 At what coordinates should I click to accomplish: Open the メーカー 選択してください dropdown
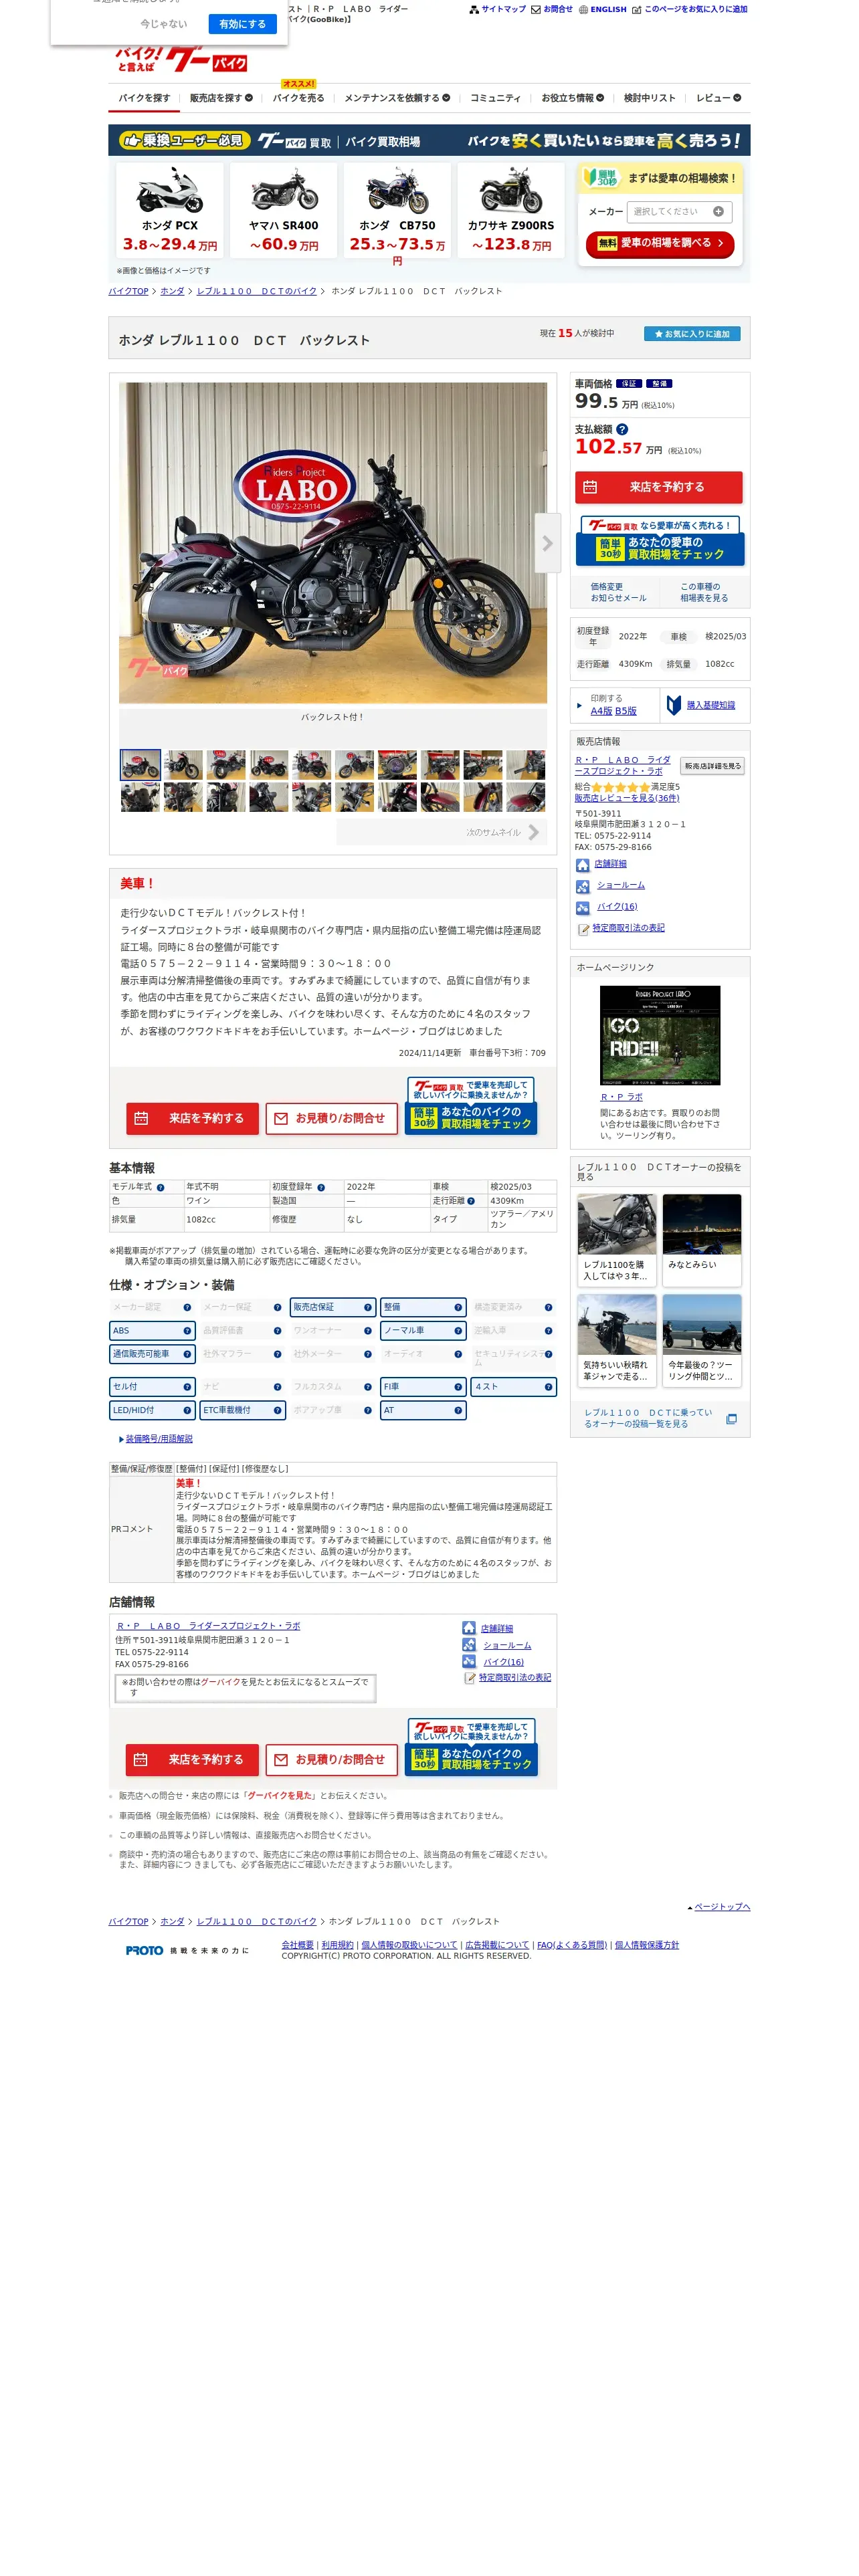tap(679, 212)
